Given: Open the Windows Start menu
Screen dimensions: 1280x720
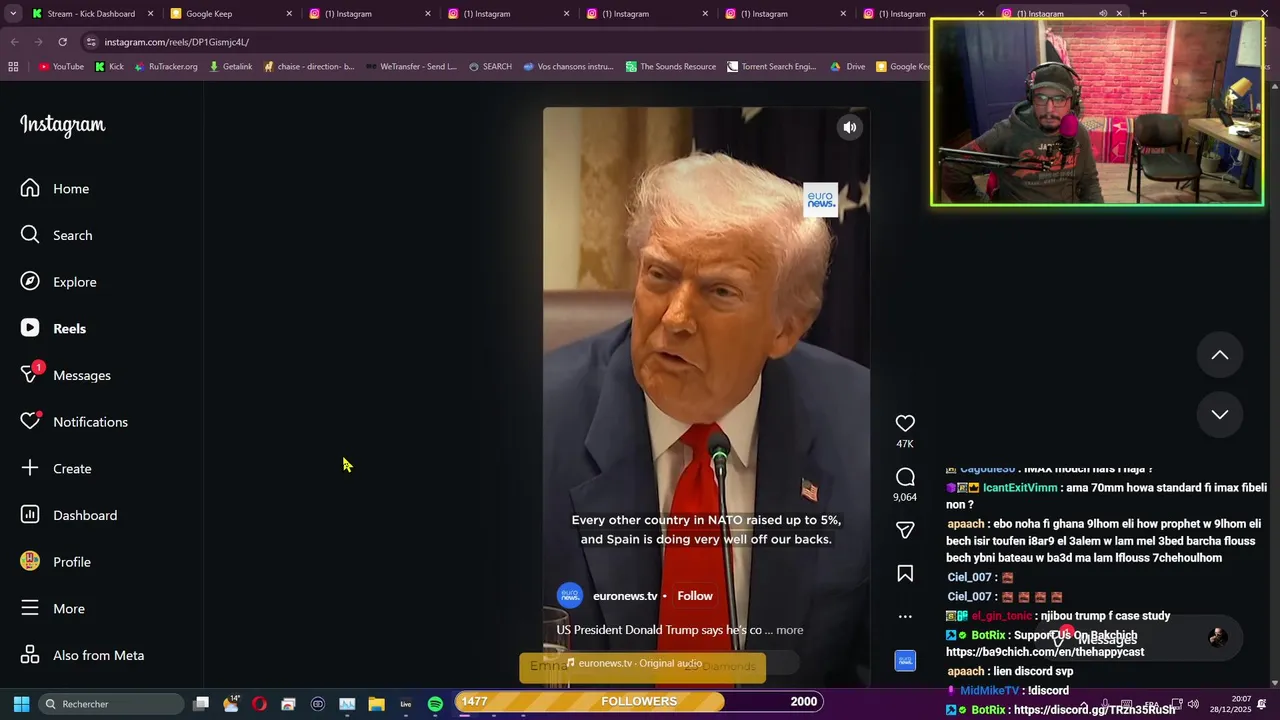Looking at the screenshot, I should point(21,704).
